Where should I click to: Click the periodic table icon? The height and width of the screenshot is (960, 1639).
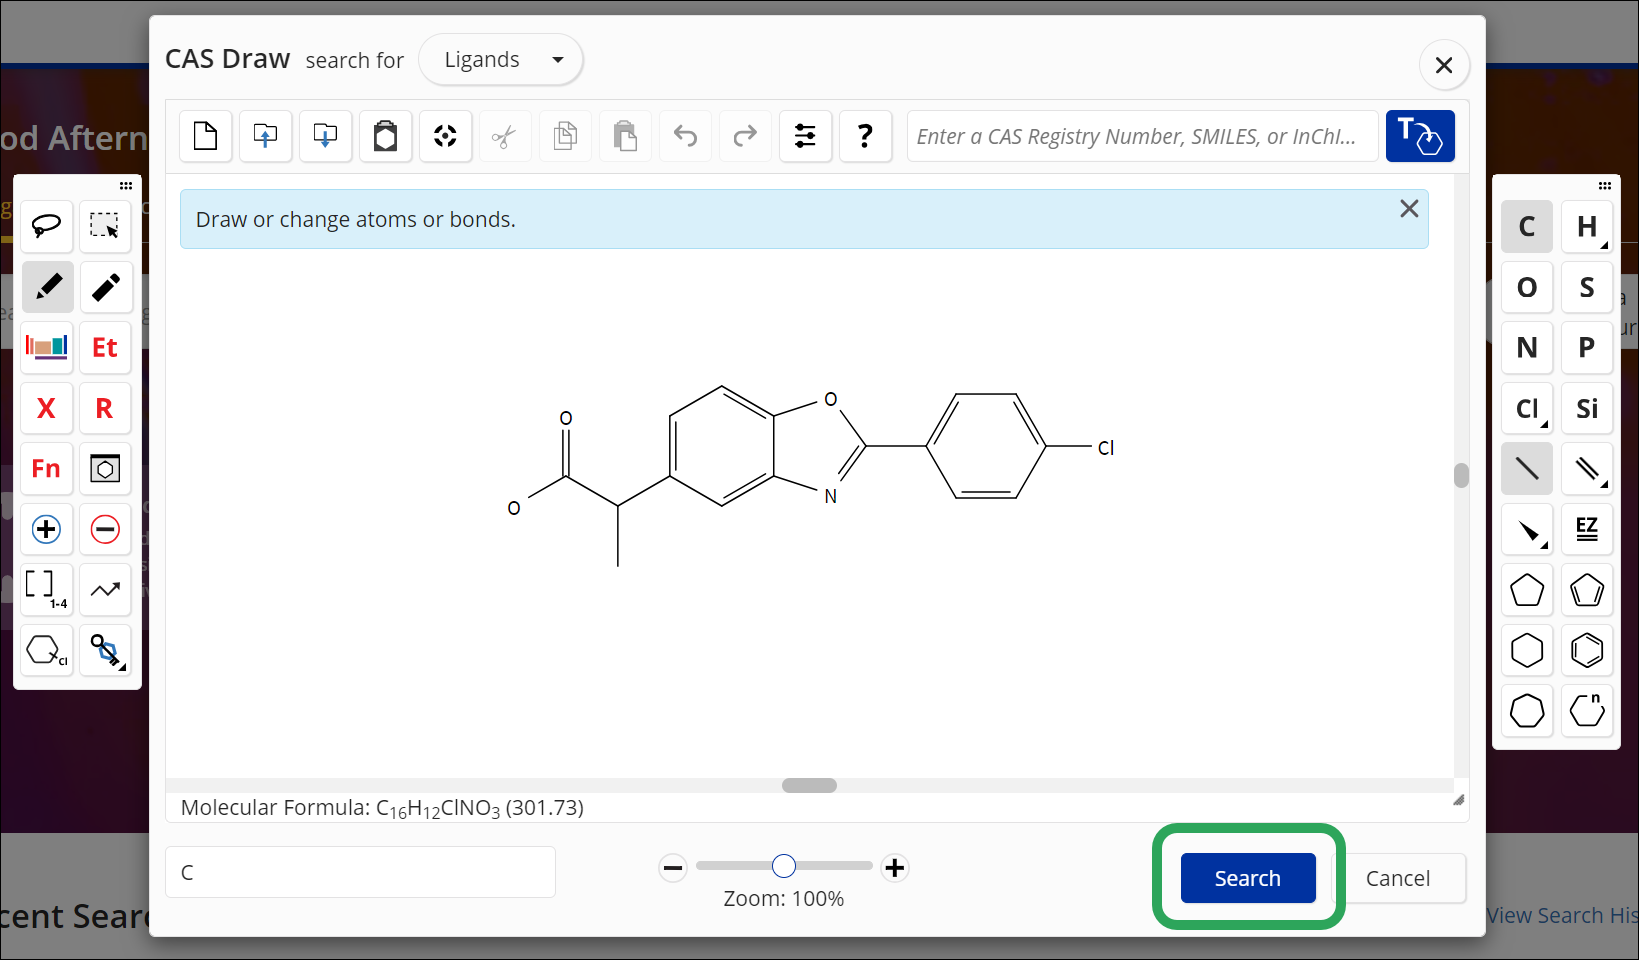pyautogui.click(x=46, y=348)
